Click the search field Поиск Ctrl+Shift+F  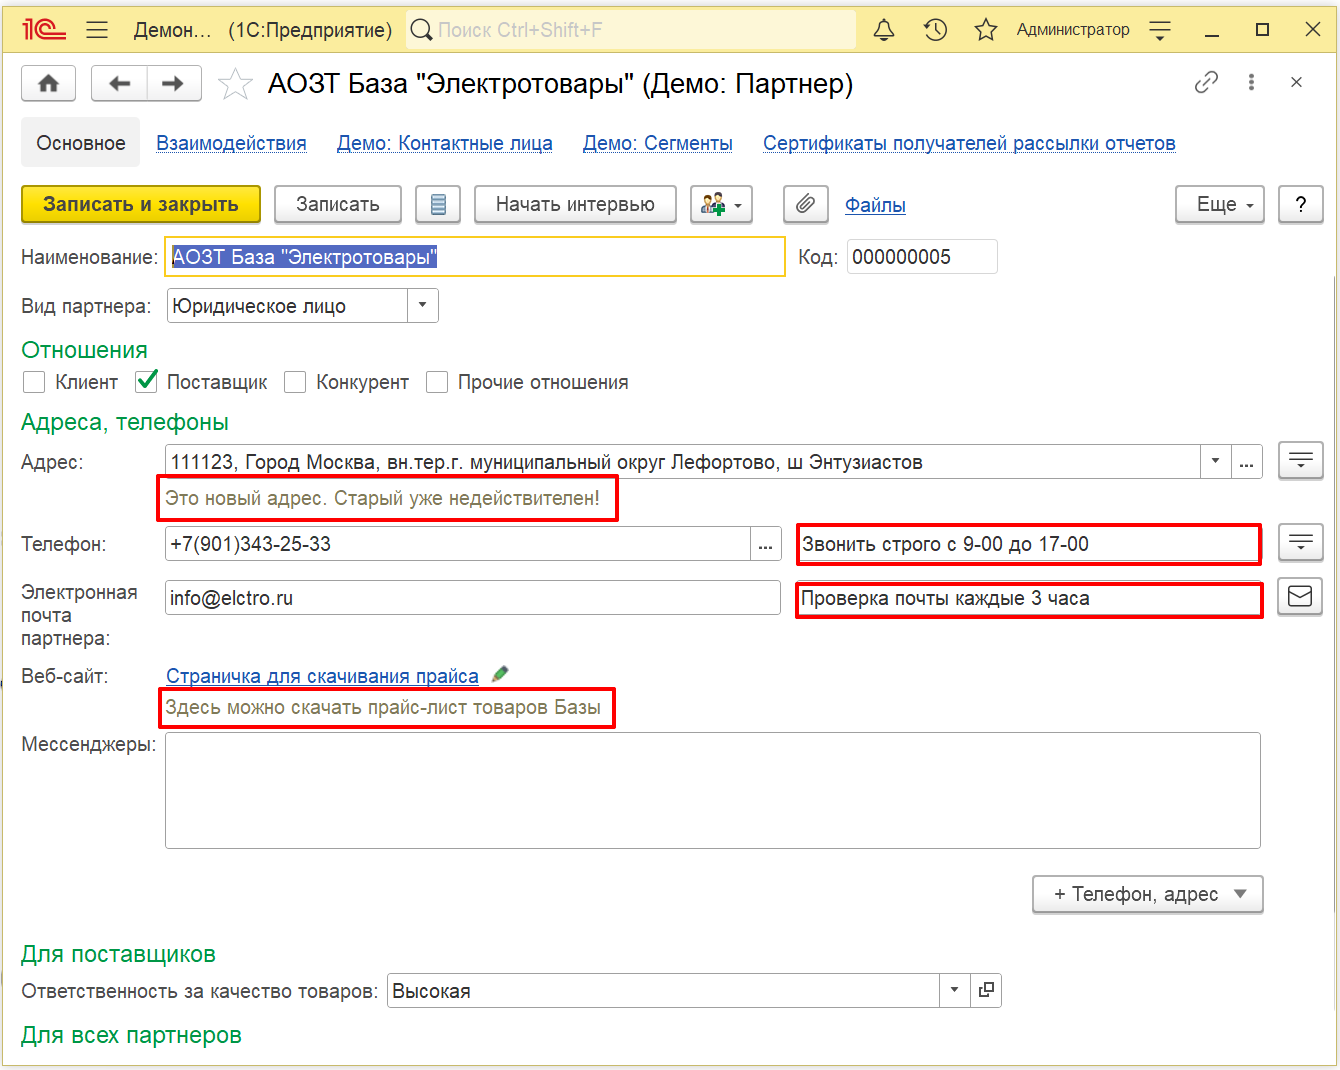click(632, 30)
